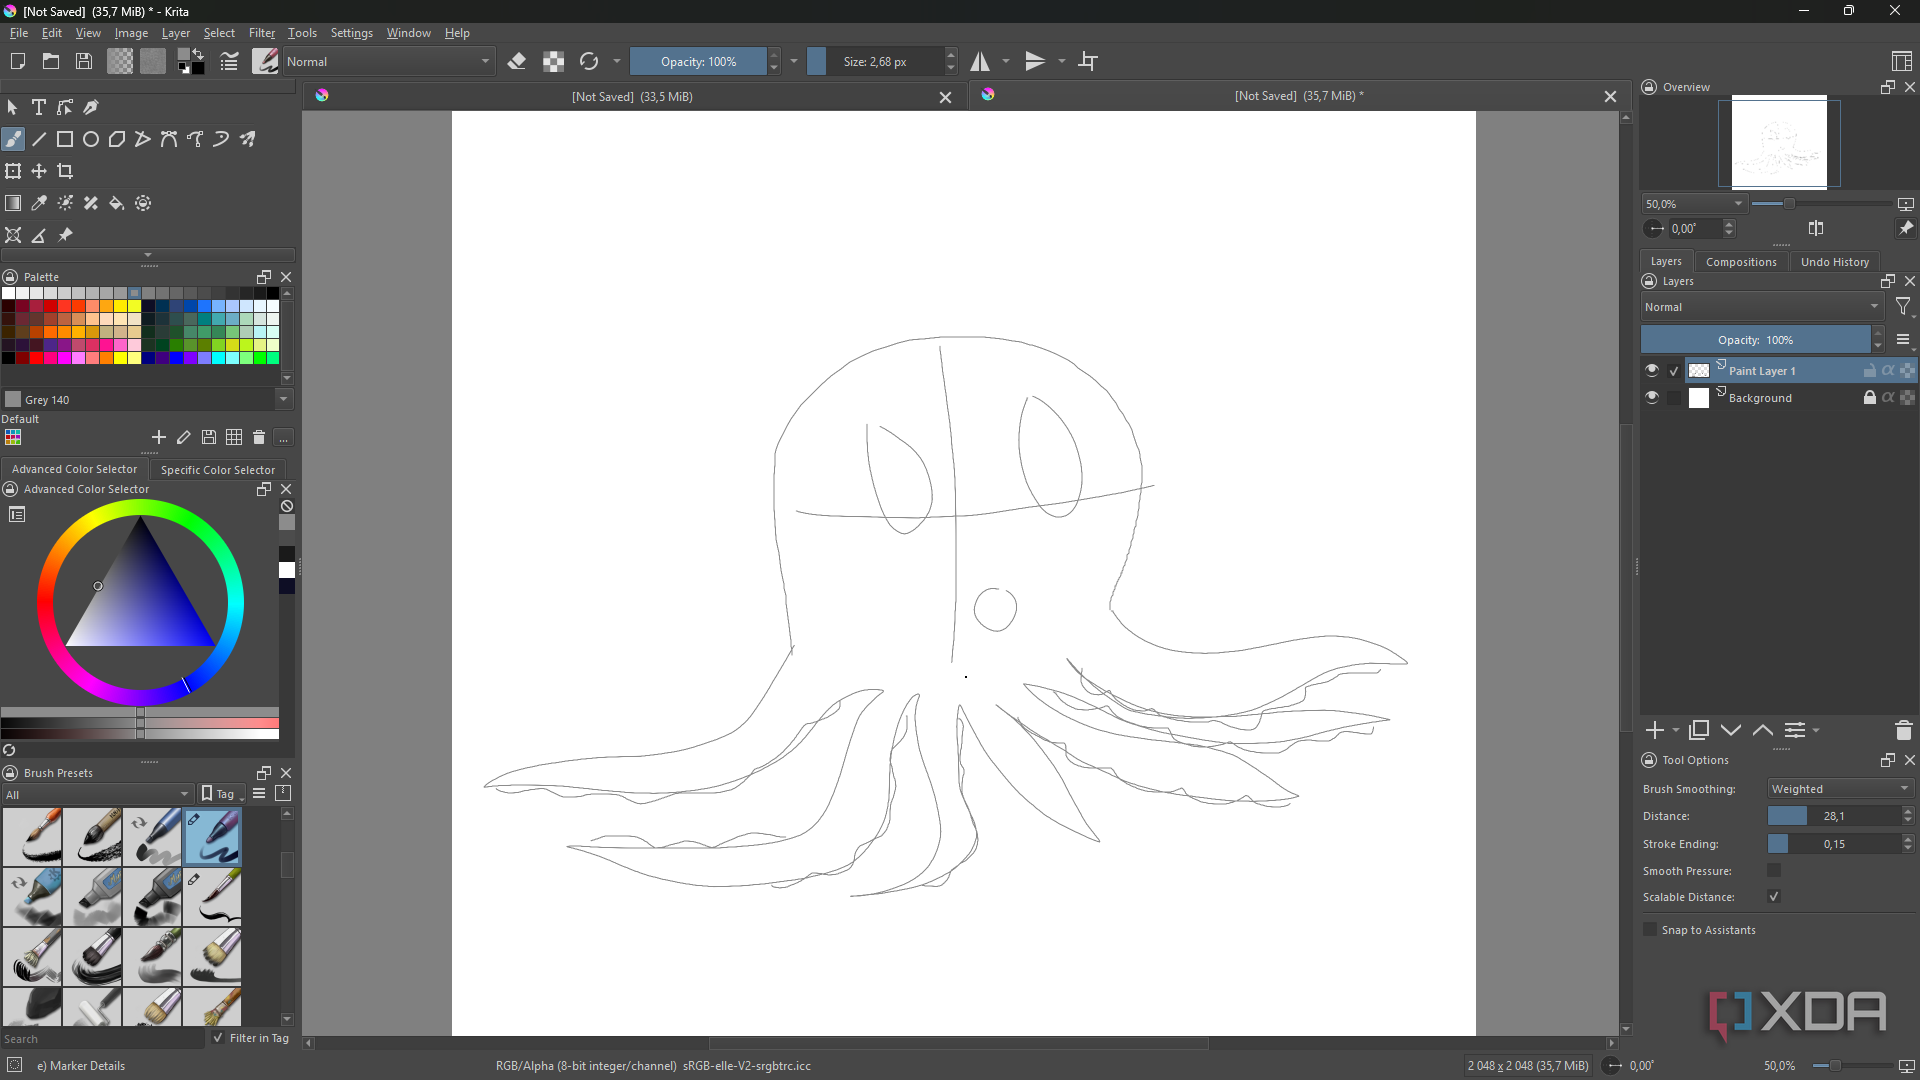Hide the Background layer eye

[1652, 398]
